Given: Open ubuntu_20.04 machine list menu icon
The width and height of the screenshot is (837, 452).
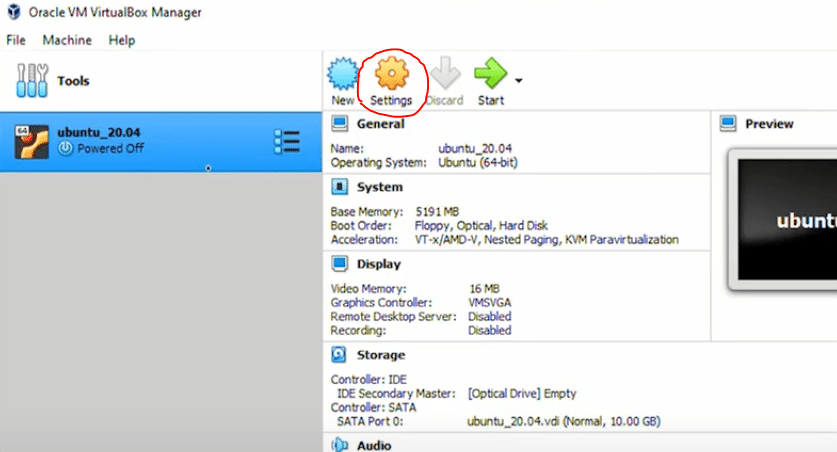Looking at the screenshot, I should click(287, 141).
